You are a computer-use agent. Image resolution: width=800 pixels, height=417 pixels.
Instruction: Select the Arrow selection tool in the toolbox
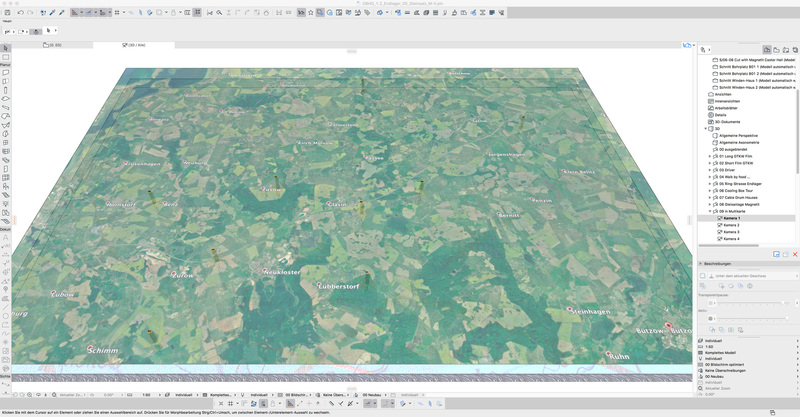pos(5,48)
